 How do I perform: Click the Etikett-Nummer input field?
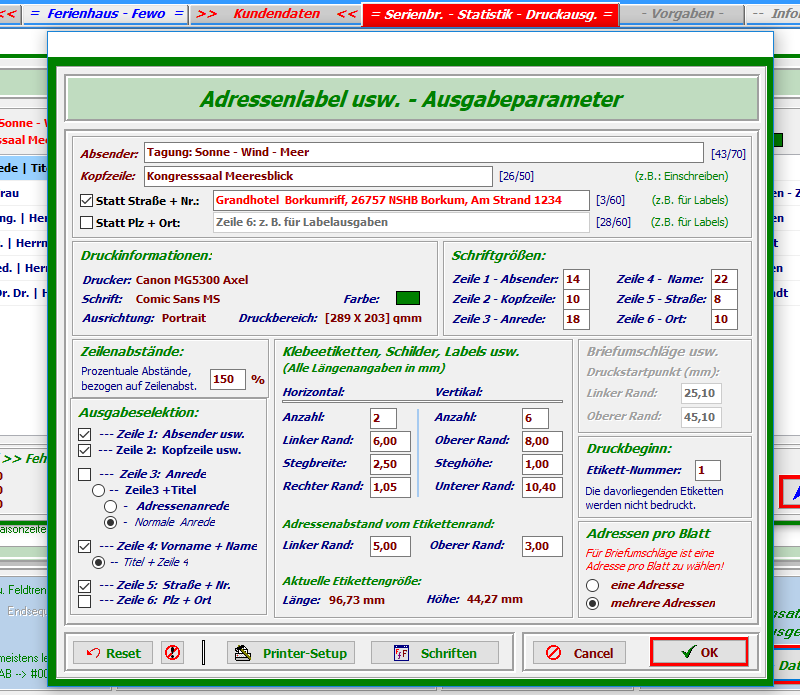(x=708, y=470)
